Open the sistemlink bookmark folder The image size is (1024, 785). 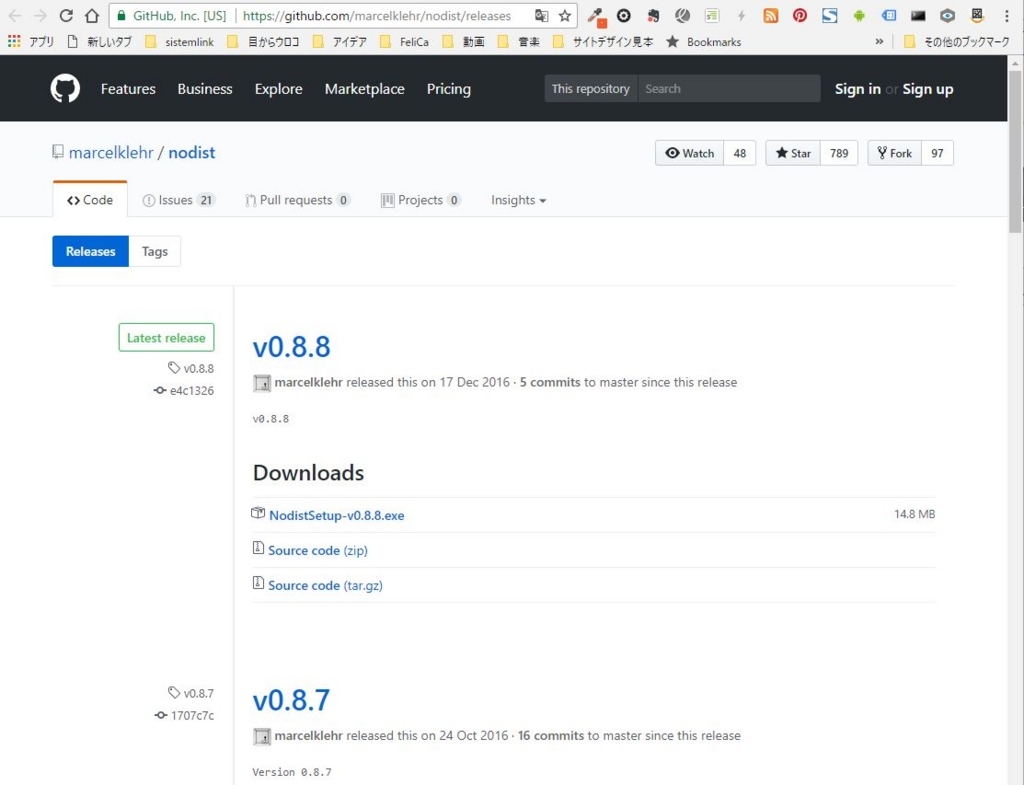coord(180,42)
